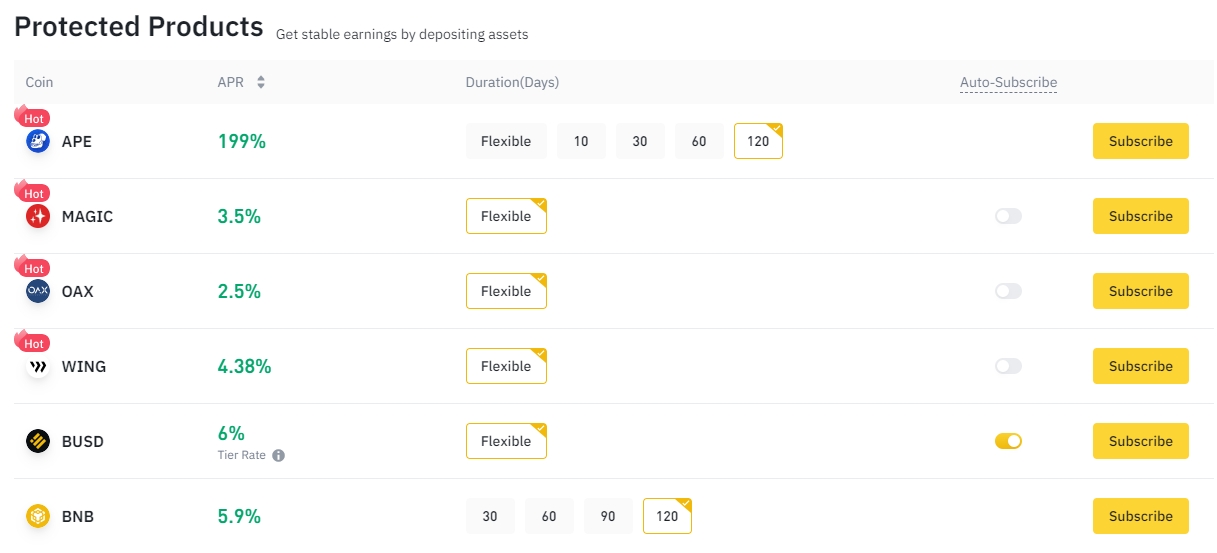Click the OAX coin icon
The image size is (1217, 553).
click(x=38, y=291)
